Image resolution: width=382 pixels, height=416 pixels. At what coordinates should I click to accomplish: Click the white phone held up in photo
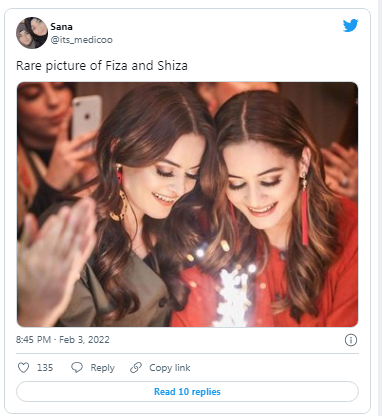pos(86,118)
